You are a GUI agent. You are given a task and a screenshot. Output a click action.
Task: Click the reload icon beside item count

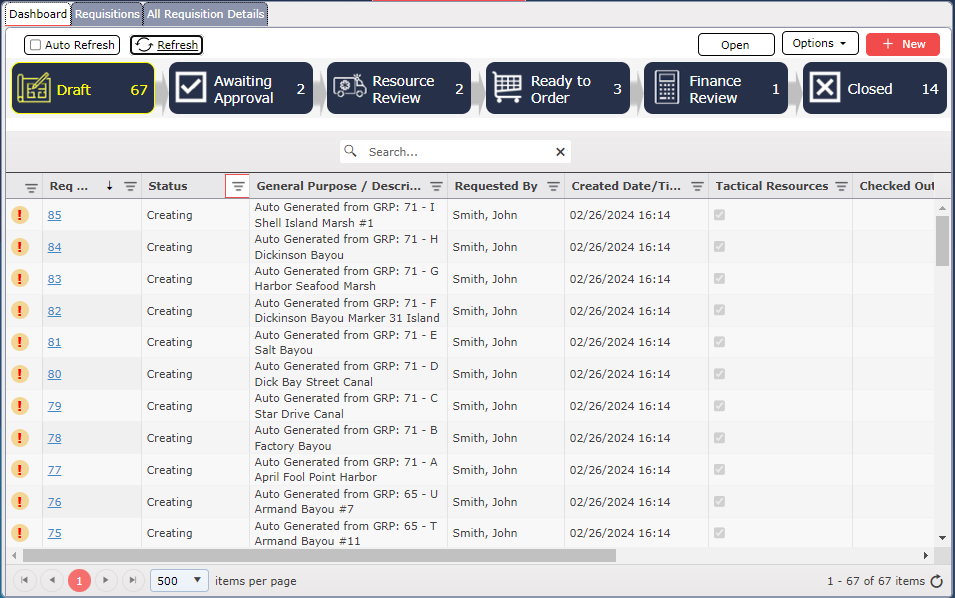[x=936, y=581]
